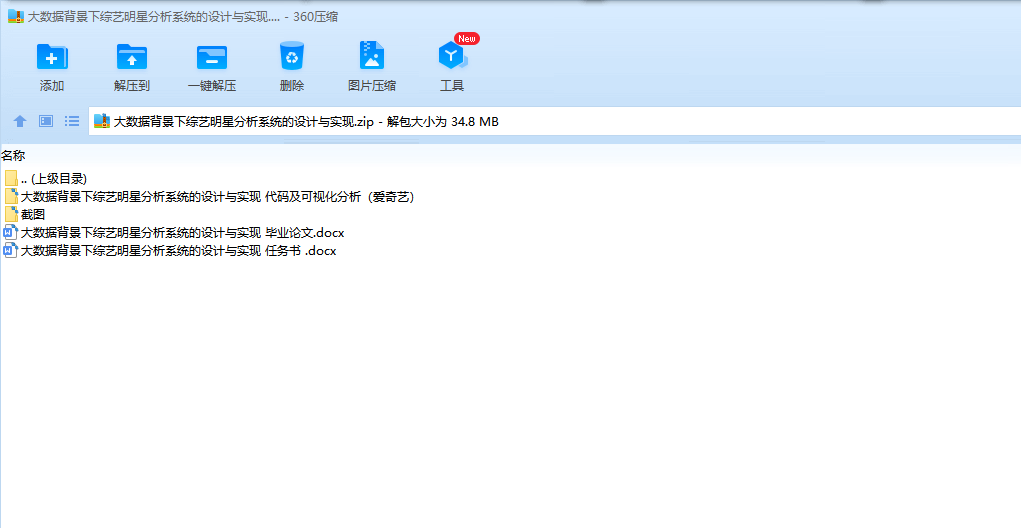Click the folder icon of 上级目录 row

(x=11, y=178)
